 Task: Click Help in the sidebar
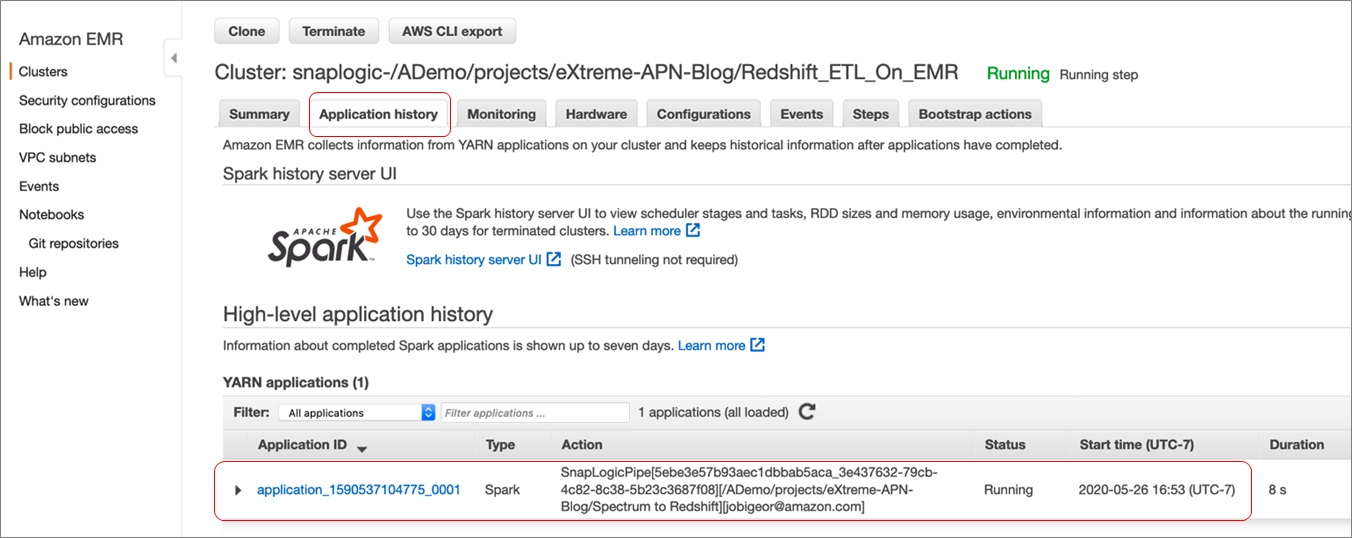33,272
